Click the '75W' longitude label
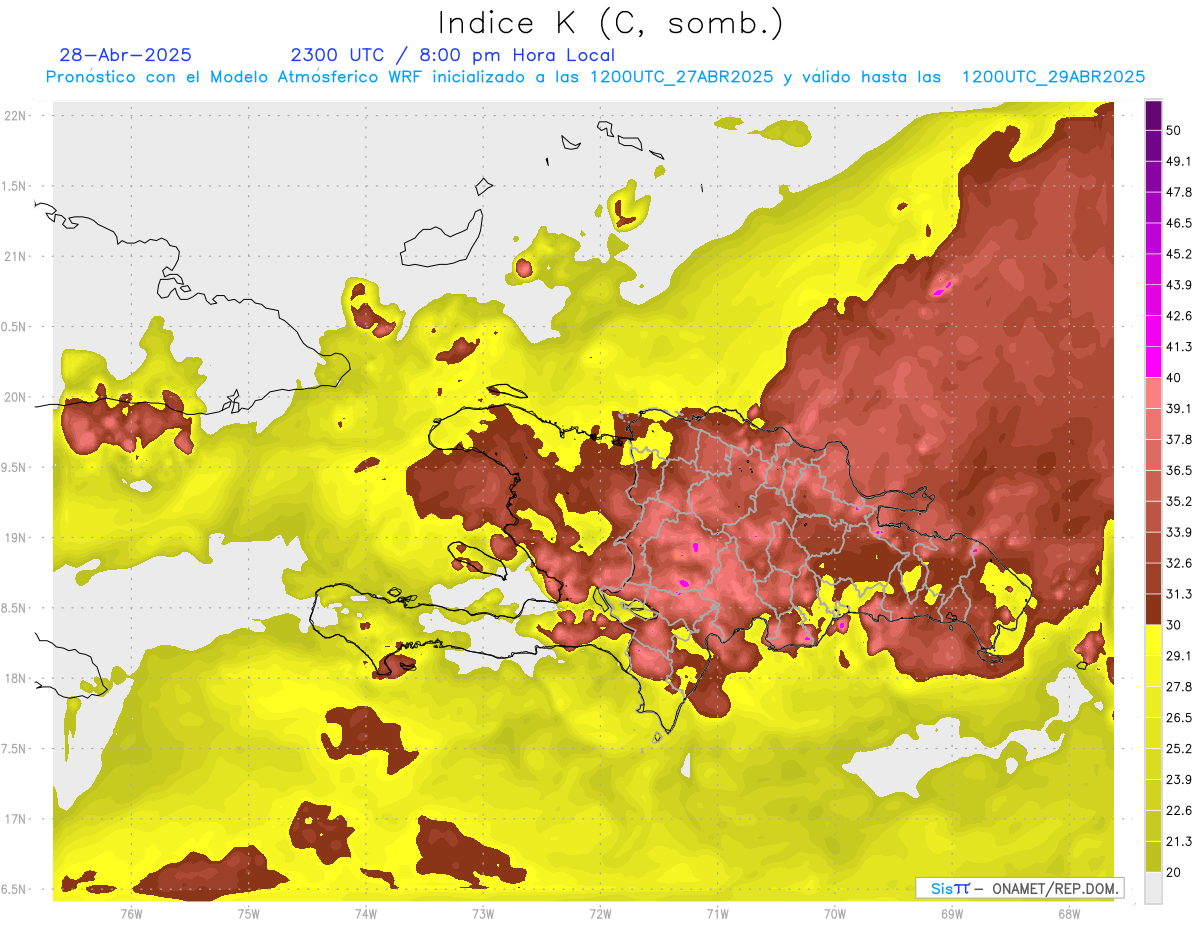1200x927 pixels. (x=249, y=913)
